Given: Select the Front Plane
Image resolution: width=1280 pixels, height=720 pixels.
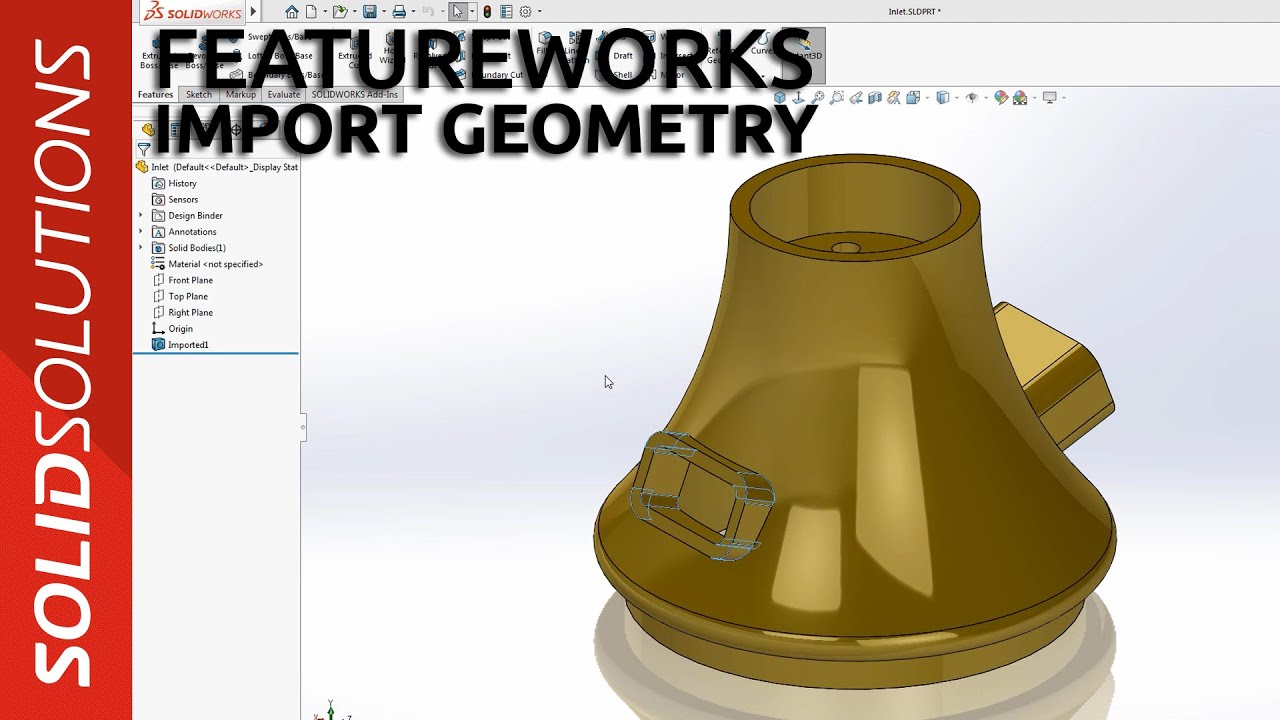Looking at the screenshot, I should [182, 280].
